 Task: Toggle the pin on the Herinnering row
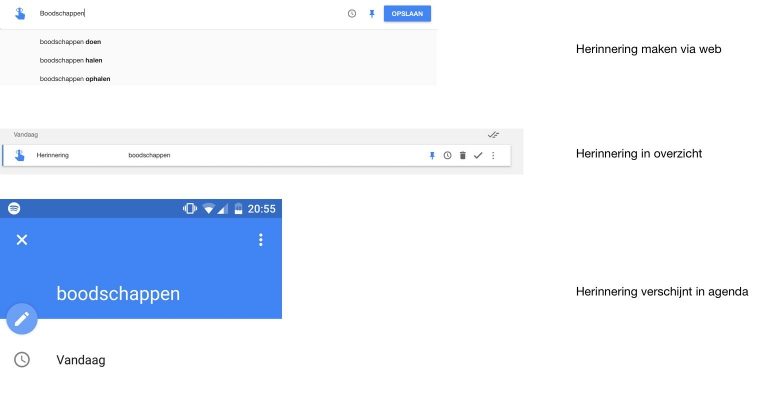coord(433,156)
